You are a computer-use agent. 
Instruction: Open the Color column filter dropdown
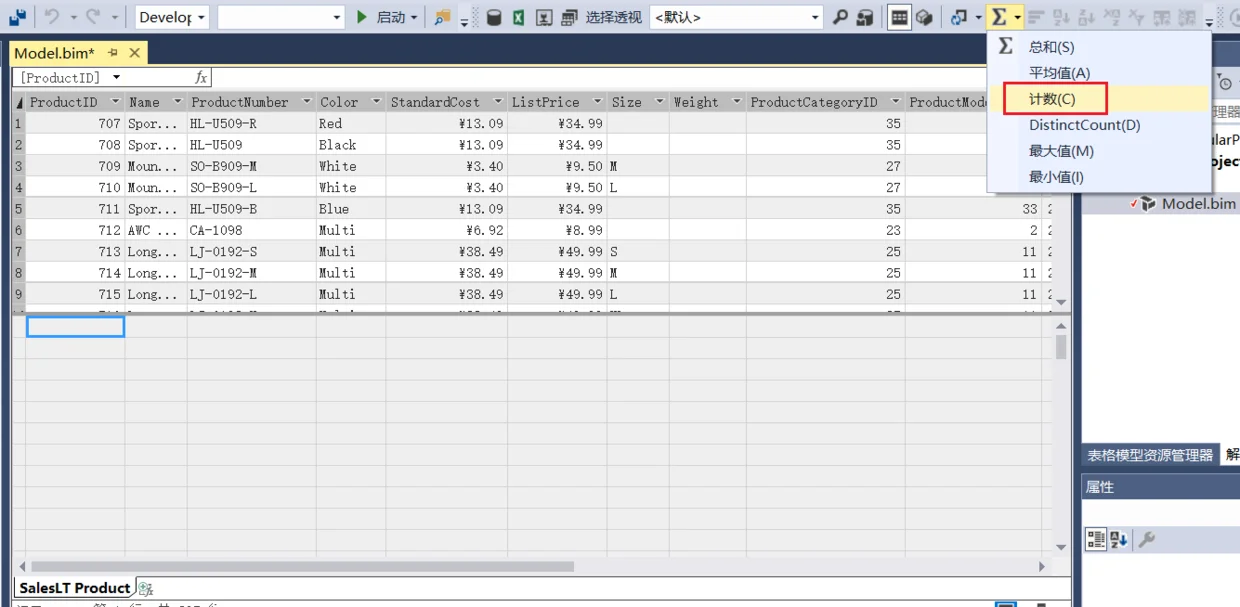377,102
